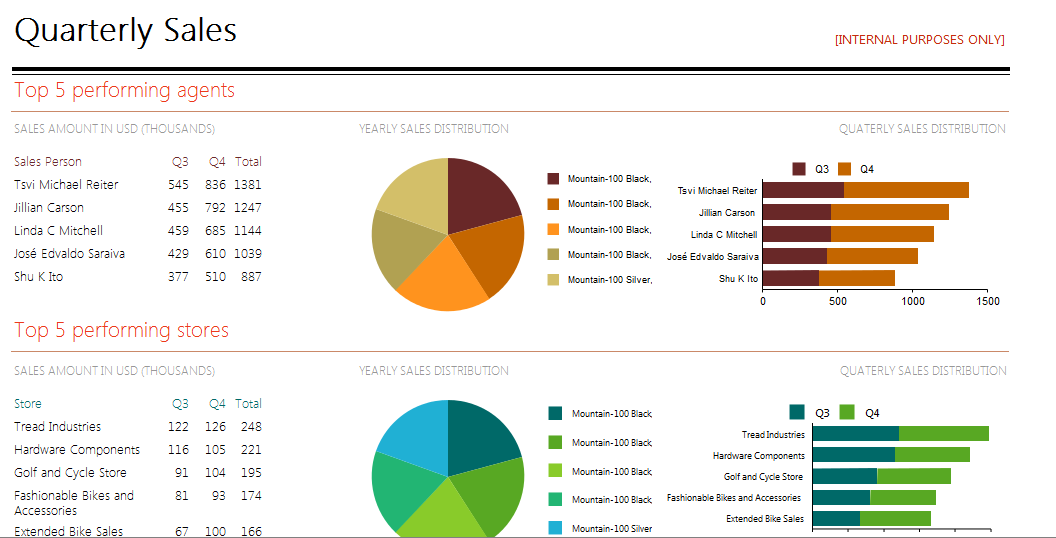Click the Q4 bar segment for Hardware Components
The width and height of the screenshot is (1056, 538).
tap(933, 455)
